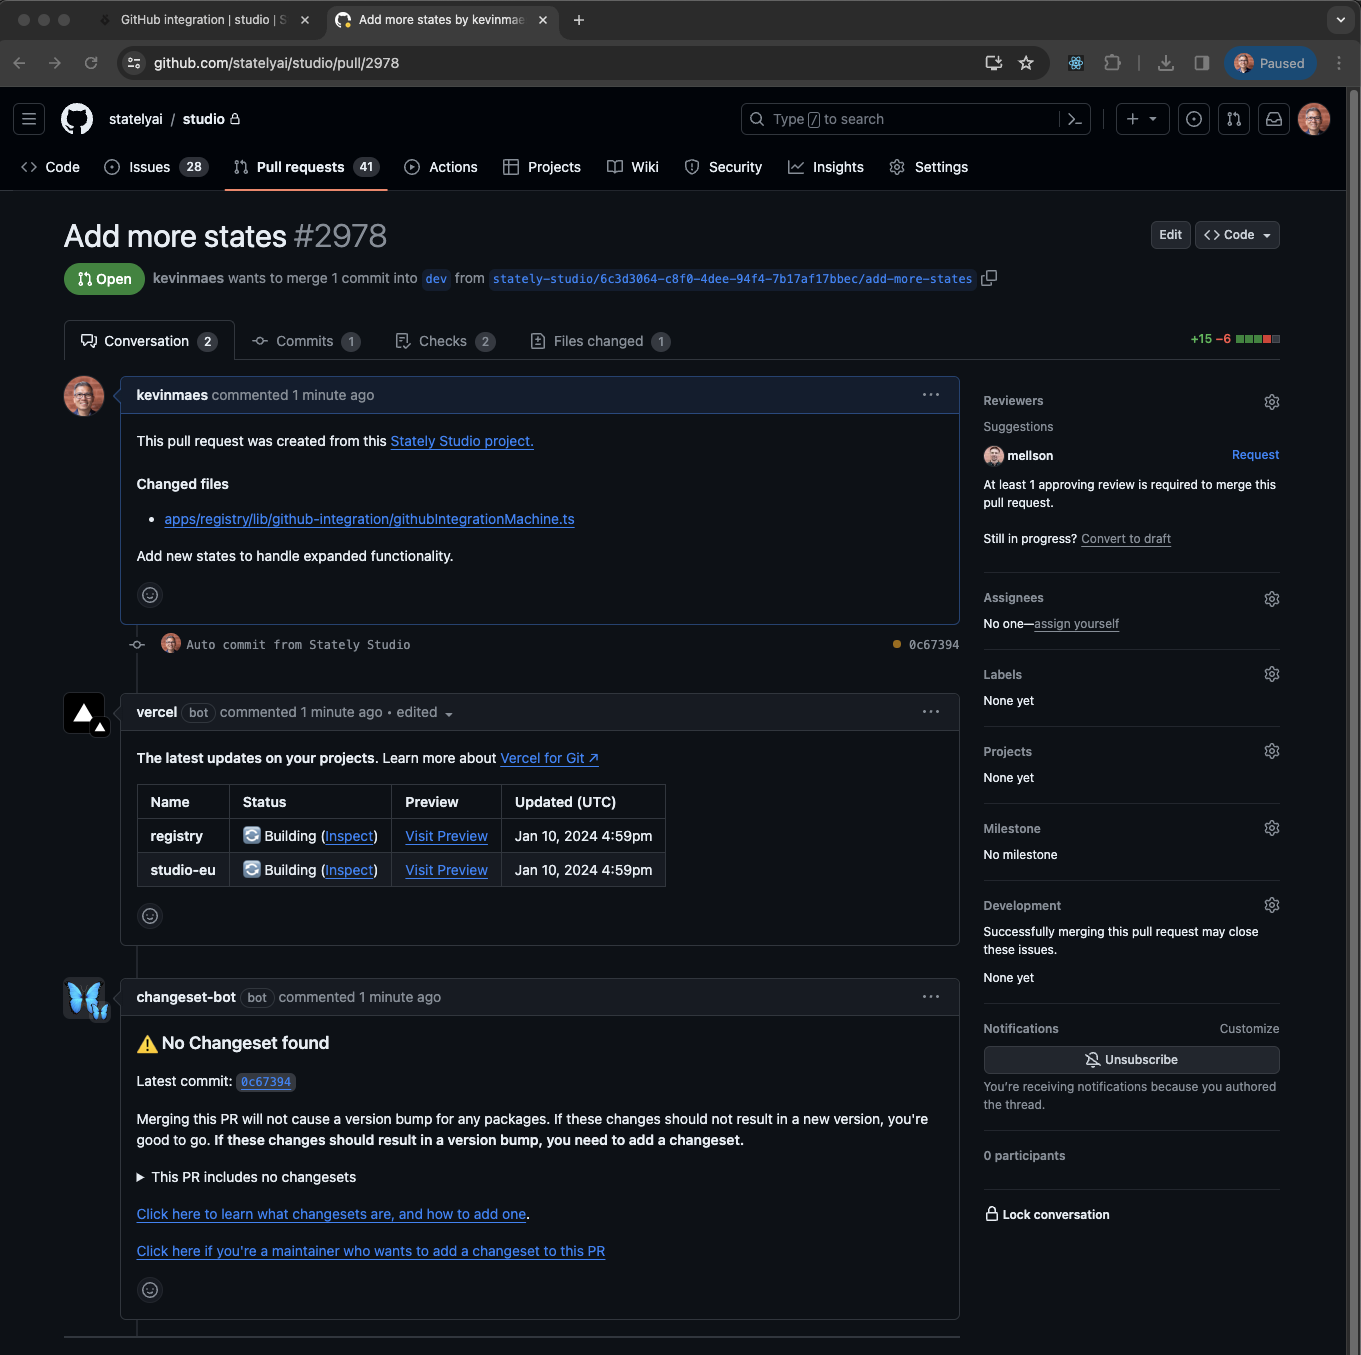
Task: Click the browser extensions puzzle icon
Action: point(1112,62)
